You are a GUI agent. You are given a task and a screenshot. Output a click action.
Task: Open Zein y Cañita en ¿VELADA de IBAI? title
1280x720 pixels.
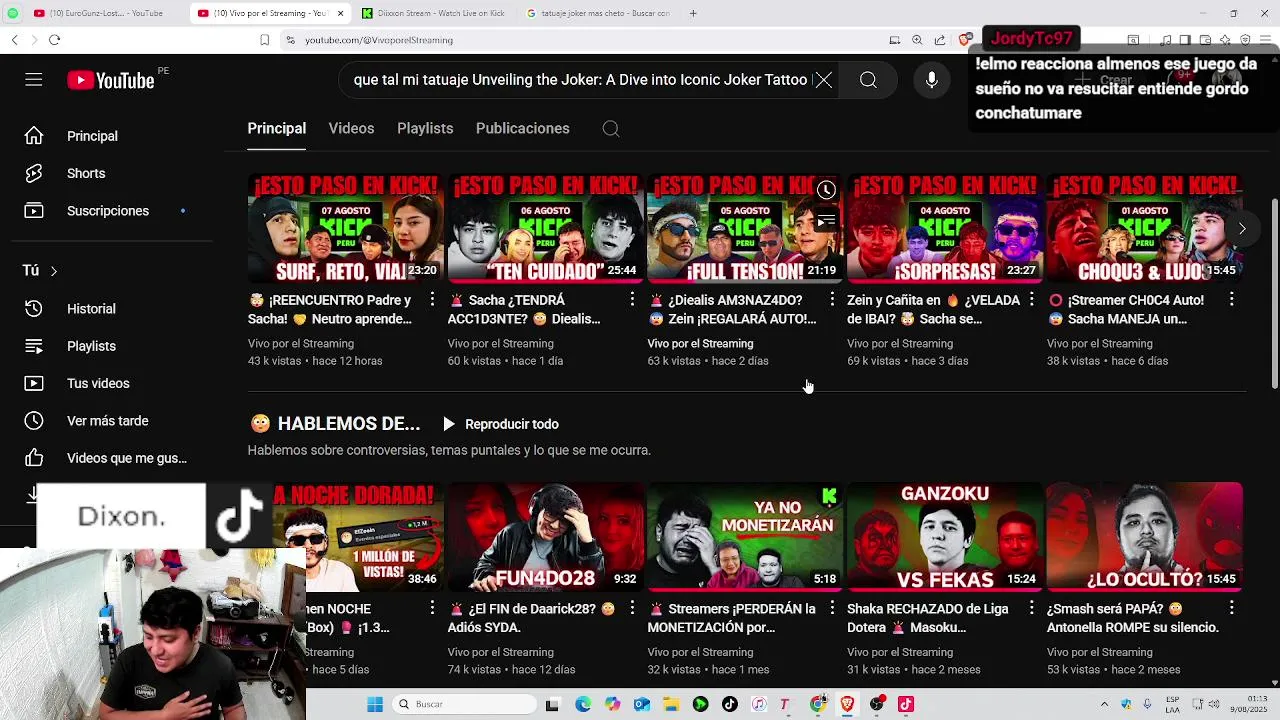(x=934, y=309)
